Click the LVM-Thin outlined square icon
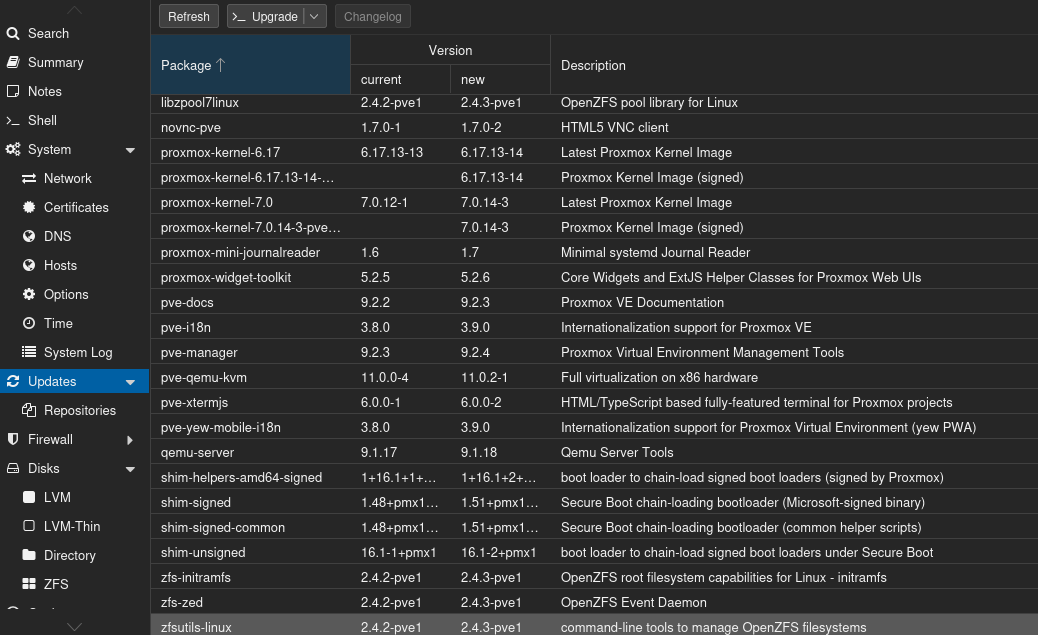Image resolution: width=1038 pixels, height=635 pixels. tap(28, 526)
